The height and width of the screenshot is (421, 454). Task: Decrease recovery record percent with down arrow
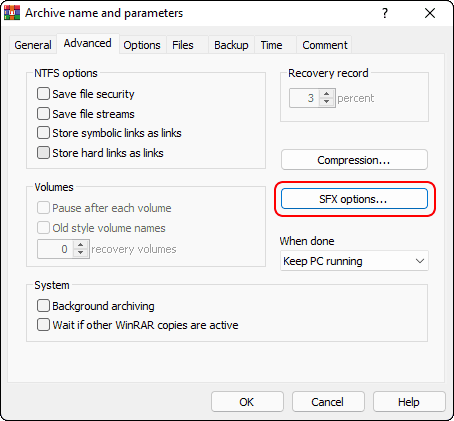[x=327, y=102]
